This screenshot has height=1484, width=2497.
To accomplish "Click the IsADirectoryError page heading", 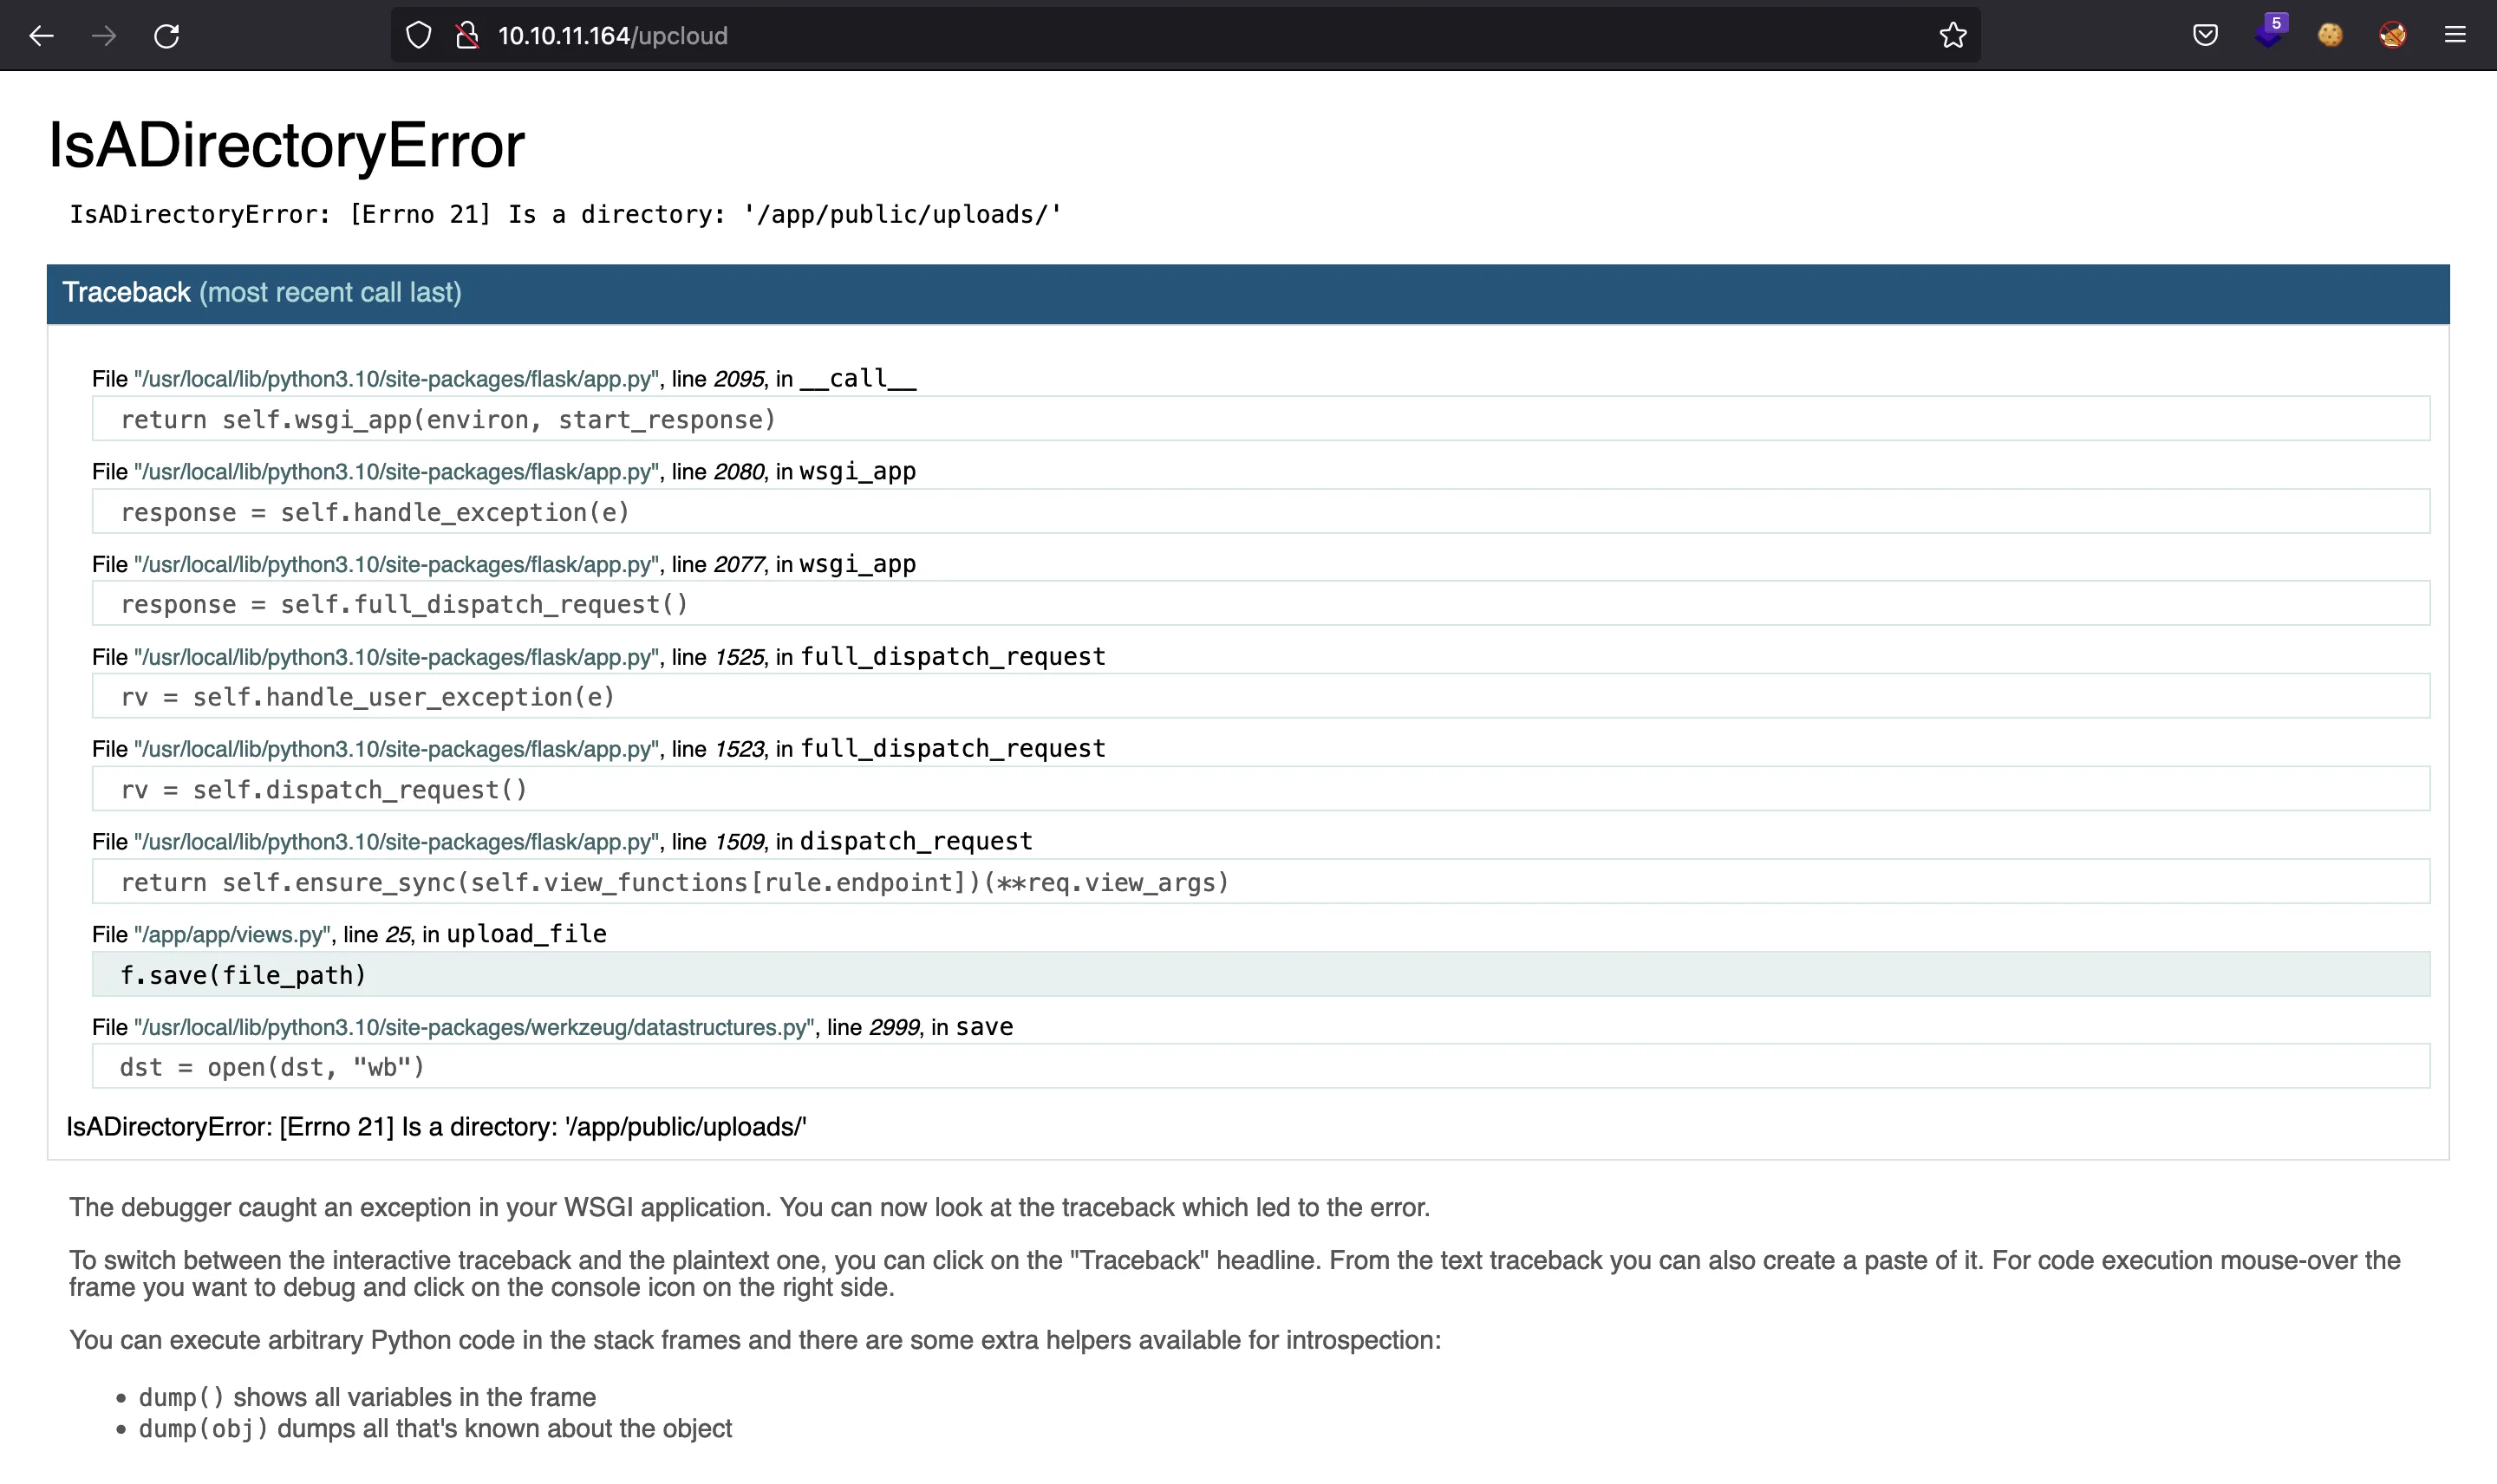I will pos(286,146).
